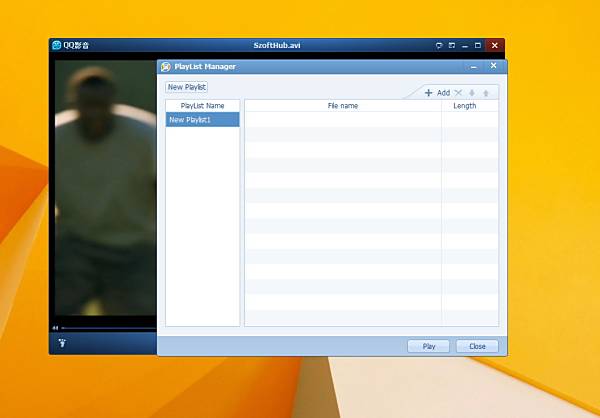This screenshot has height=418, width=600.
Task: Minimize the QQ Player main window
Action: [465, 46]
